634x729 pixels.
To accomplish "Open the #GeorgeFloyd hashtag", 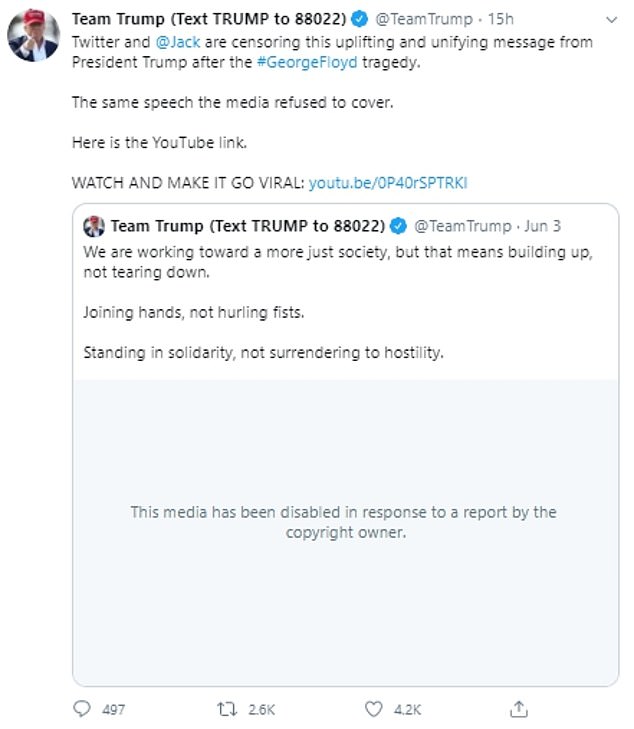I will tap(307, 62).
